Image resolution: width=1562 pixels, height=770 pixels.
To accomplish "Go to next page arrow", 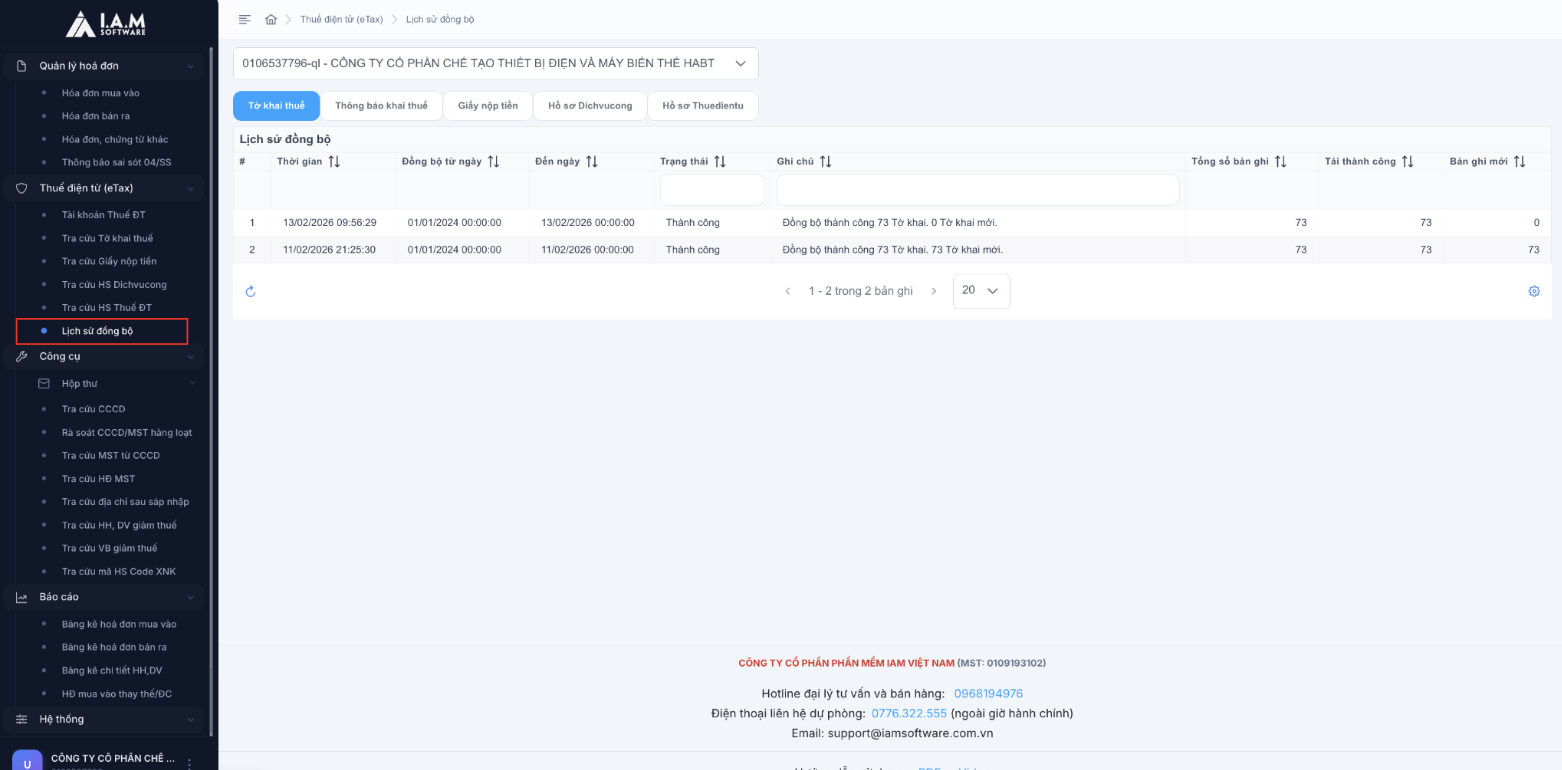I will pyautogui.click(x=934, y=291).
